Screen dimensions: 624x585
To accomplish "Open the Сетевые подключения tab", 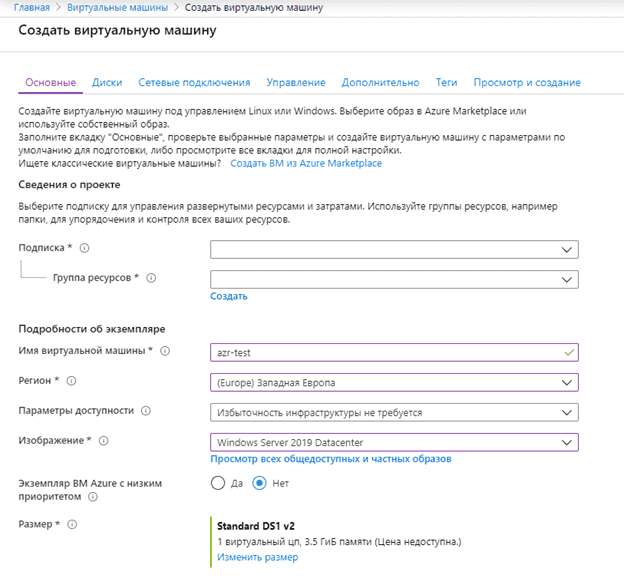I will 194,82.
